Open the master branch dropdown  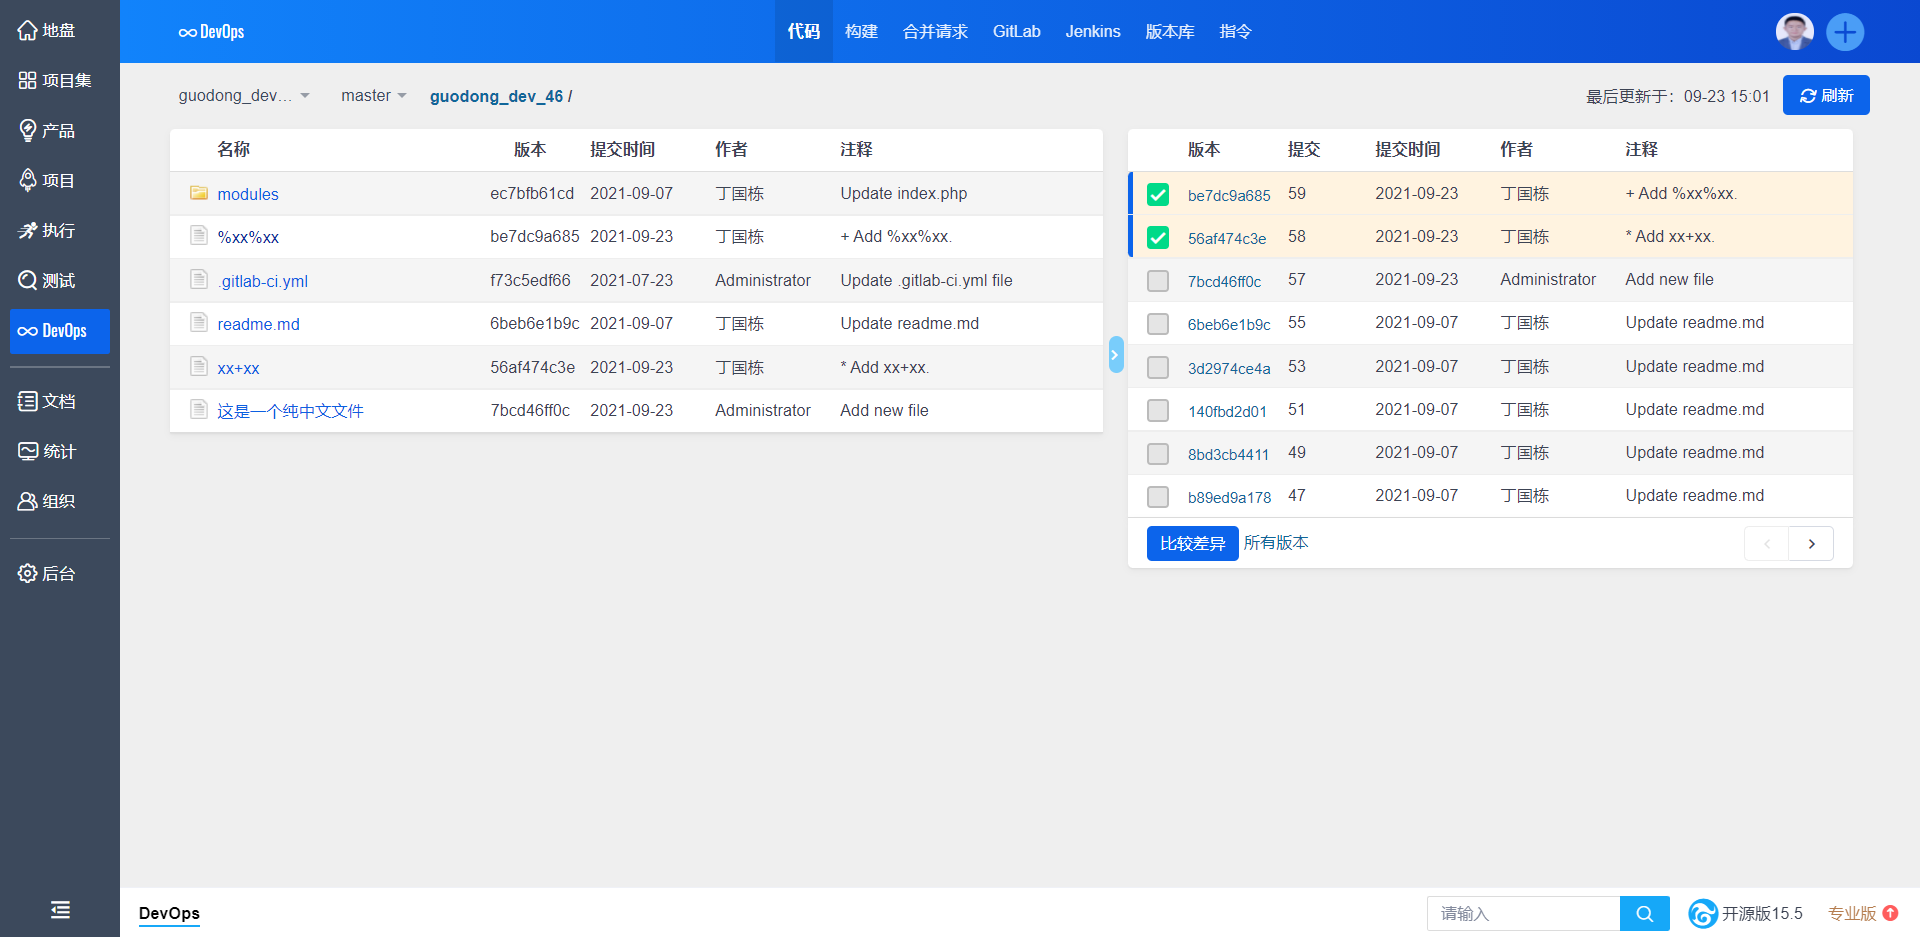click(373, 96)
